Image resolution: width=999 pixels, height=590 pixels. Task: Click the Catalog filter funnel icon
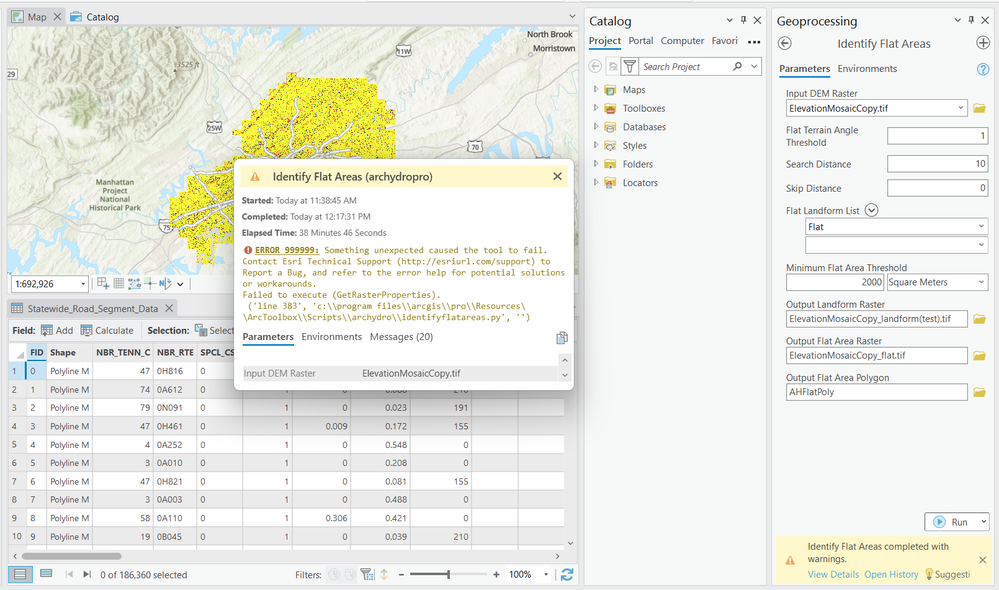(x=629, y=66)
